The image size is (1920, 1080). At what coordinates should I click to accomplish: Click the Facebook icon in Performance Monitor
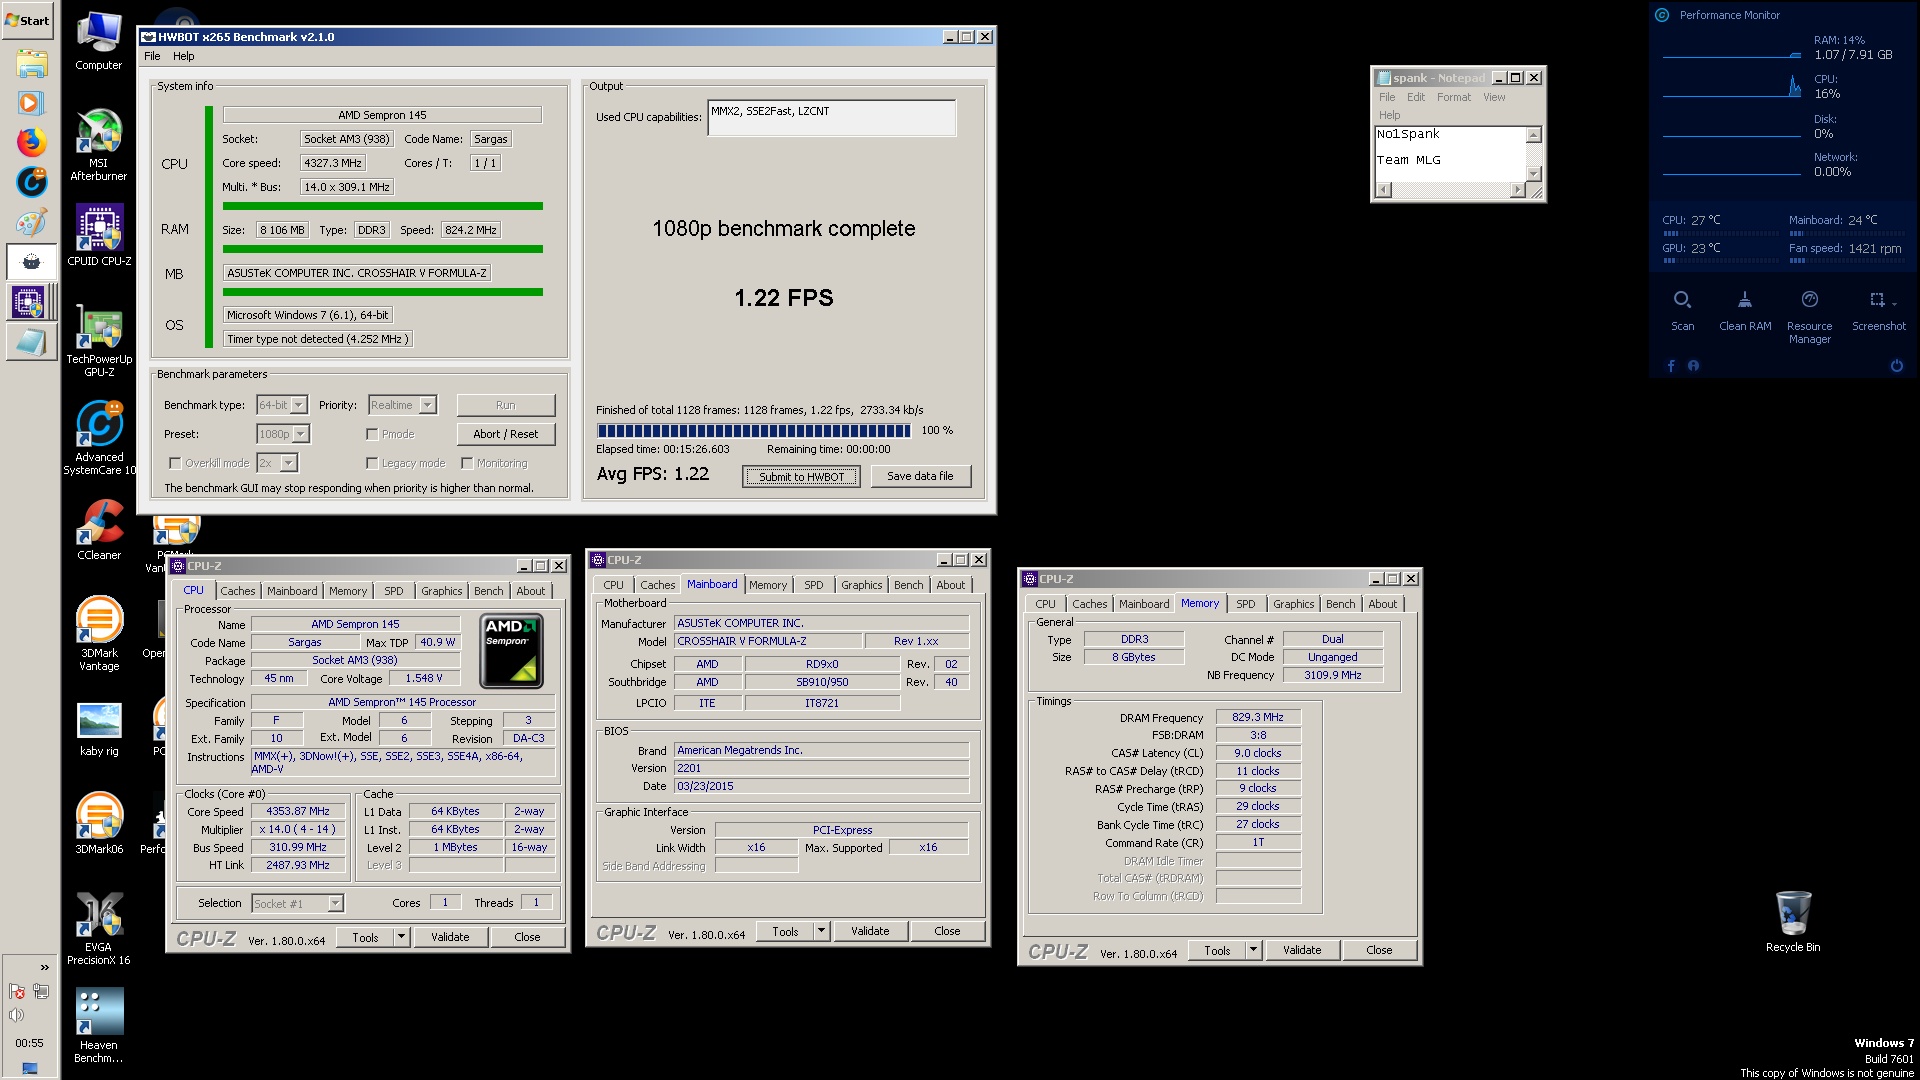[1671, 366]
